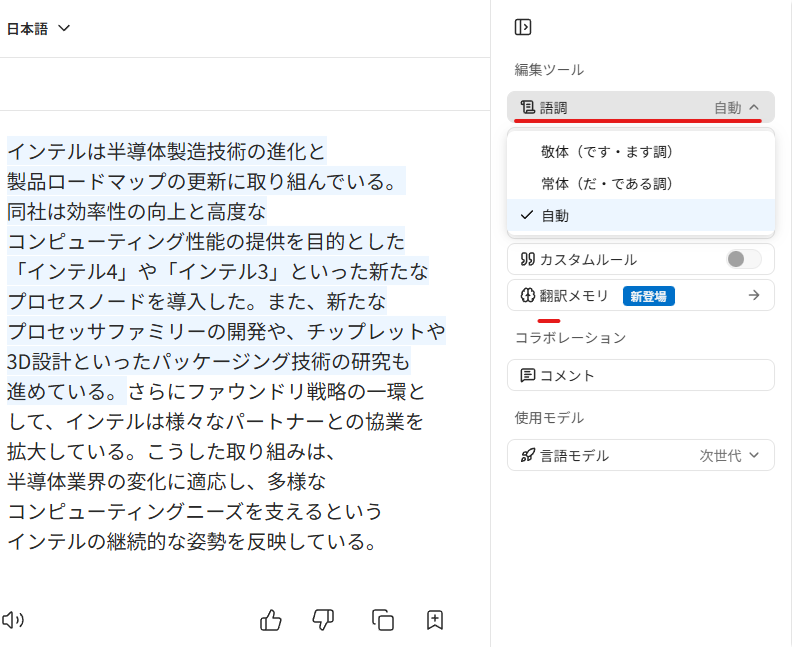Open the コメント button
The width and height of the screenshot is (792, 647).
point(640,375)
